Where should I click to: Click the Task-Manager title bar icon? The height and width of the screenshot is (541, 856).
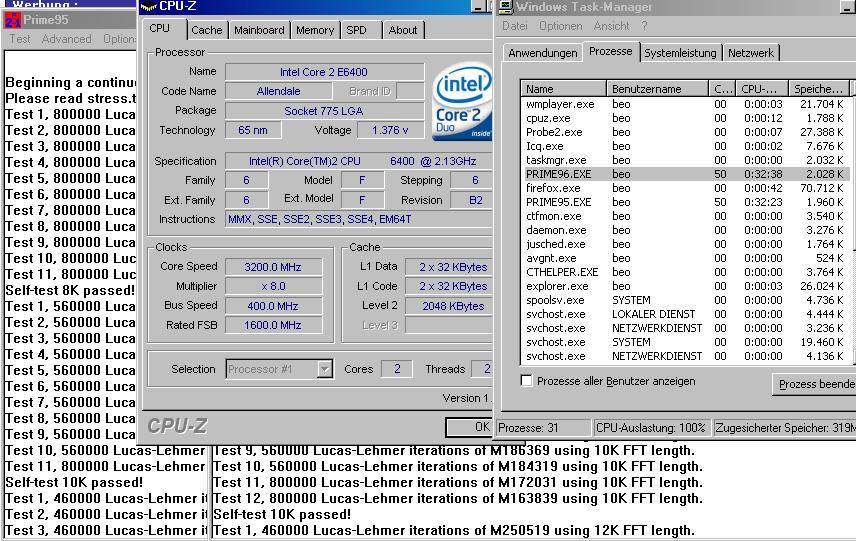coord(506,7)
